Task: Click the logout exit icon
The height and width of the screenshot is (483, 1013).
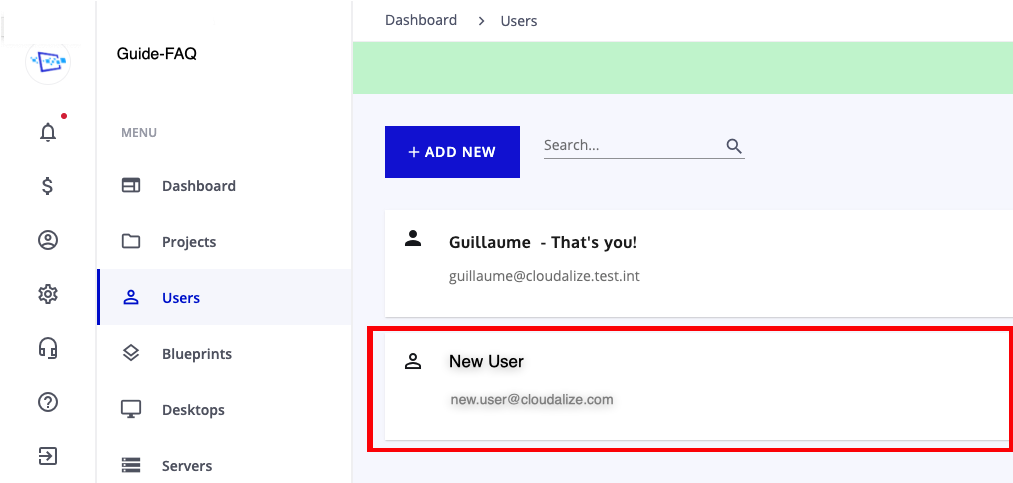Action: (48, 456)
